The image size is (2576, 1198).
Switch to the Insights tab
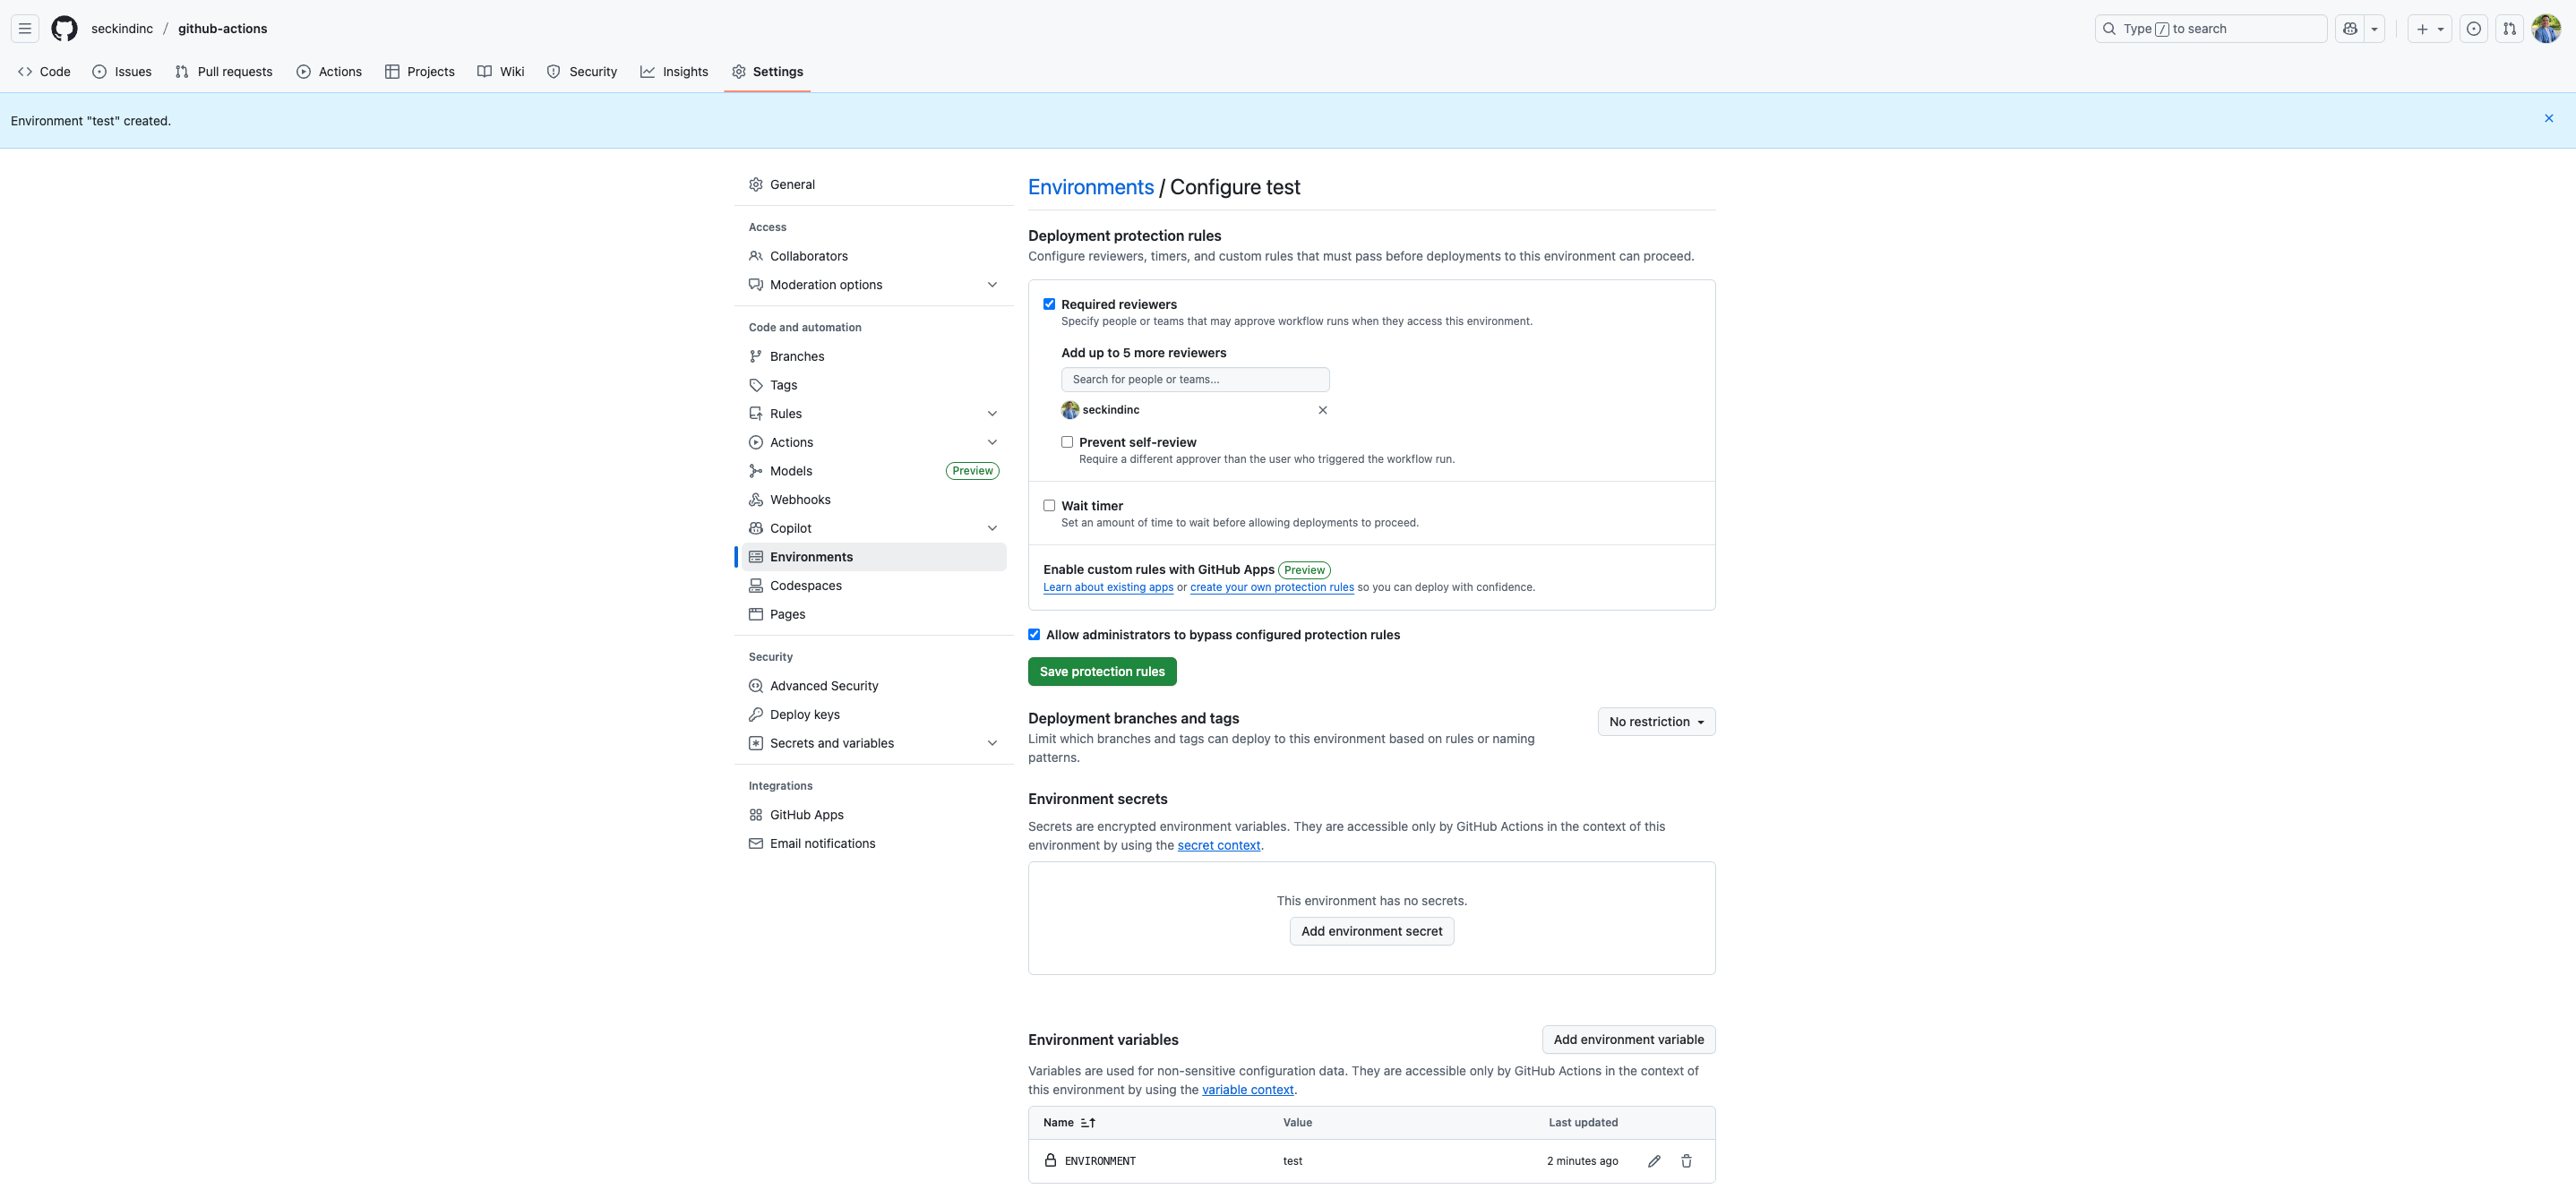tap(674, 72)
